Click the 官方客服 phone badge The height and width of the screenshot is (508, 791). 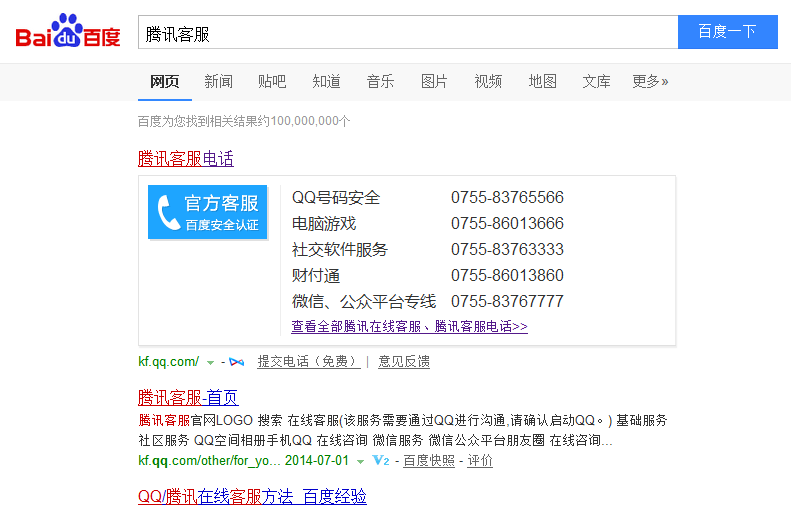tap(207, 212)
